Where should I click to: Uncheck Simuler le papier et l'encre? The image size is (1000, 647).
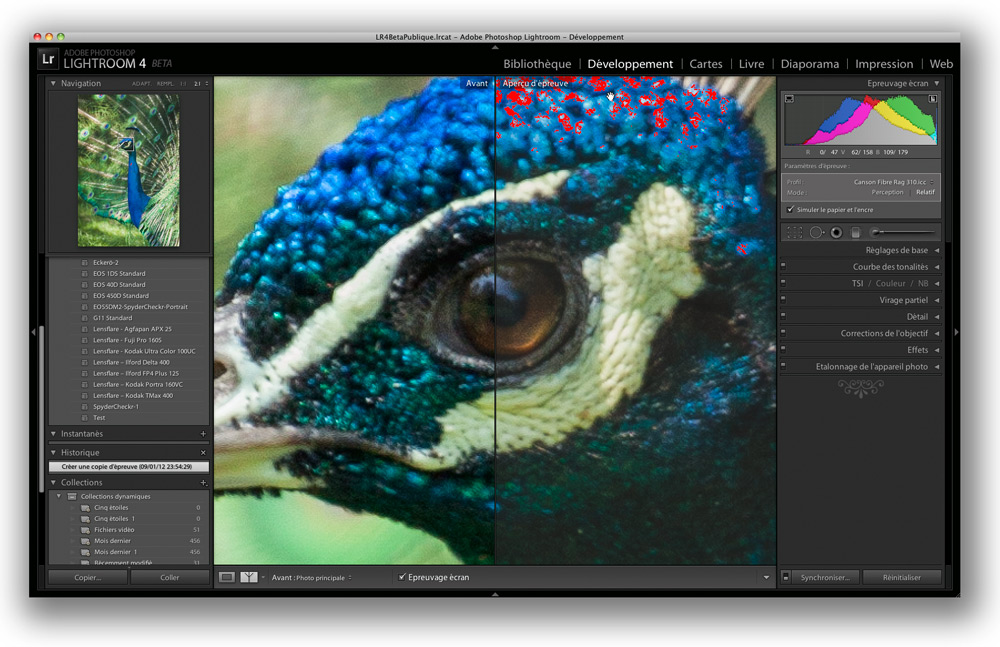tap(791, 209)
